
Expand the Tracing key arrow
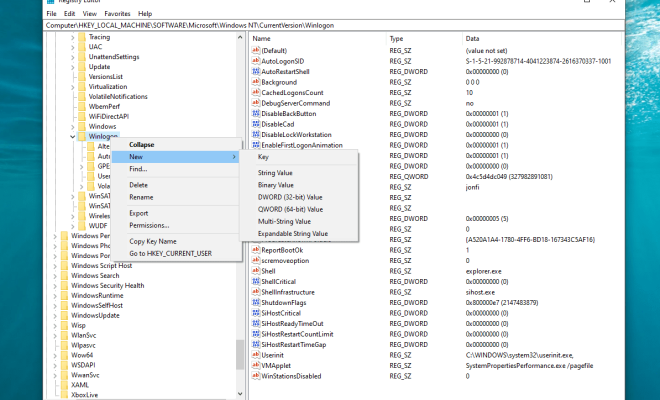click(72, 37)
